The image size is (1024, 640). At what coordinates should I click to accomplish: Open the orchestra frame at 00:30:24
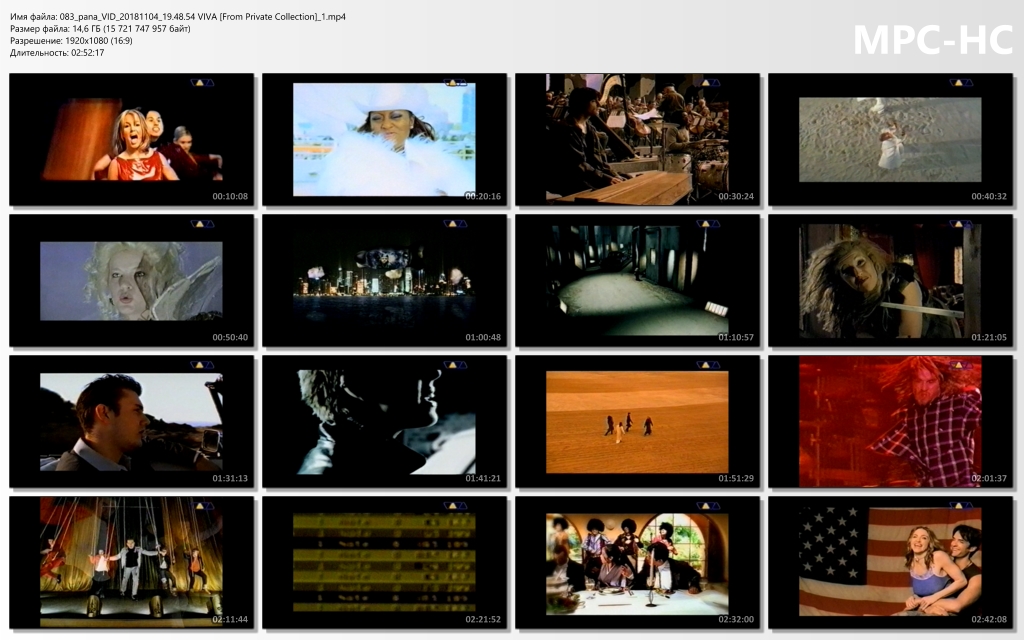[637, 139]
